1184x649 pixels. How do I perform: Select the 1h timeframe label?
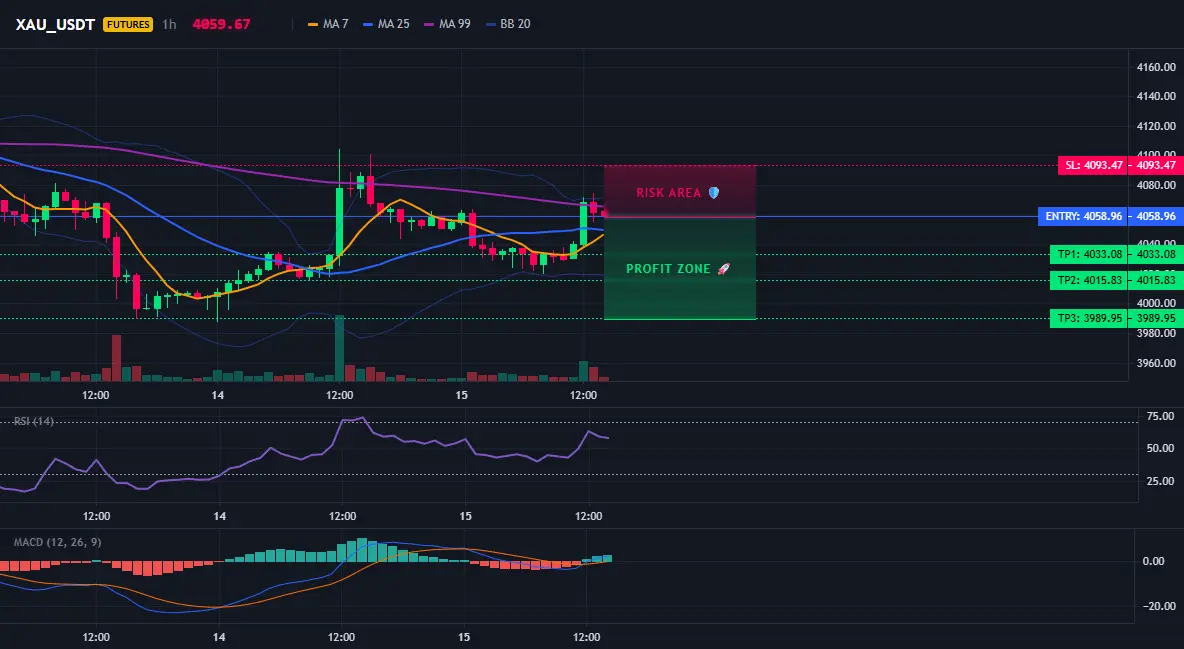(169, 24)
